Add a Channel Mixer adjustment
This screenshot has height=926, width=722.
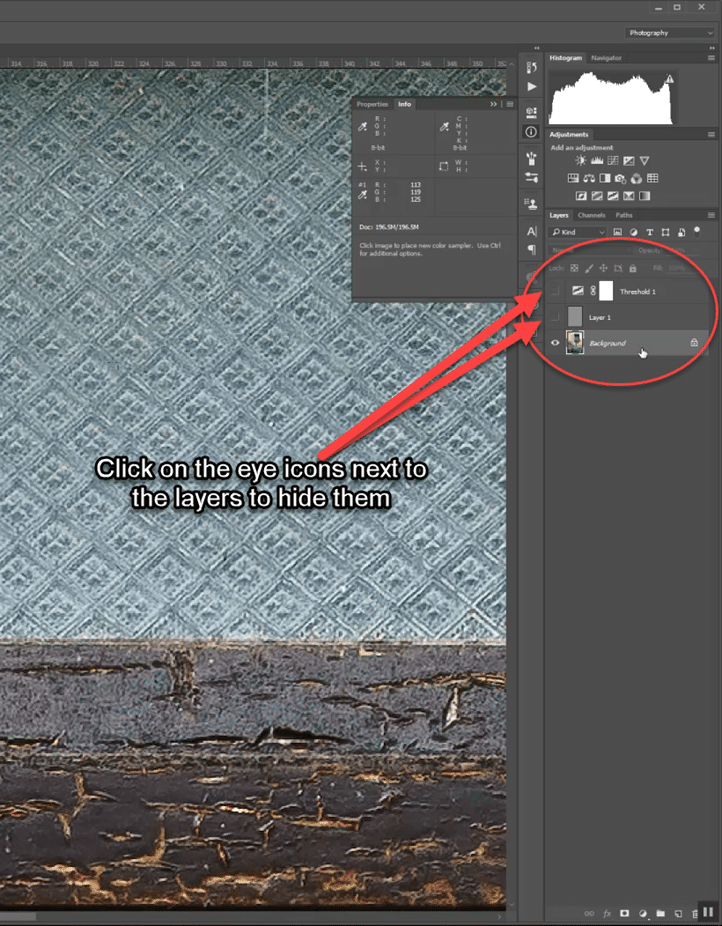(636, 178)
